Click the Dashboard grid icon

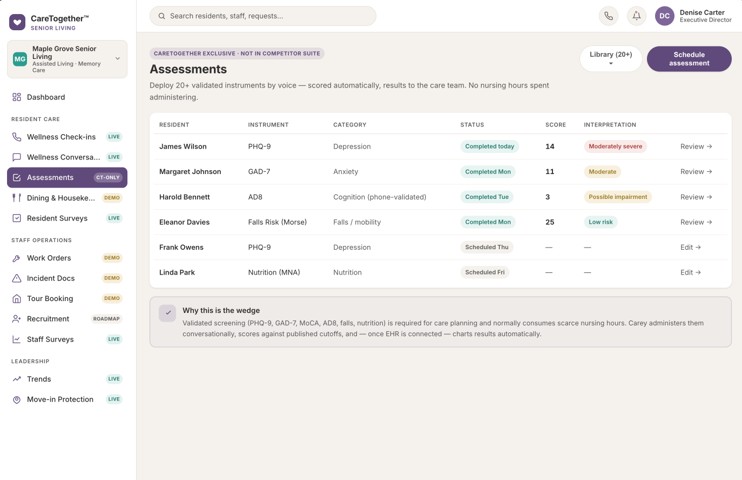pyautogui.click(x=17, y=97)
